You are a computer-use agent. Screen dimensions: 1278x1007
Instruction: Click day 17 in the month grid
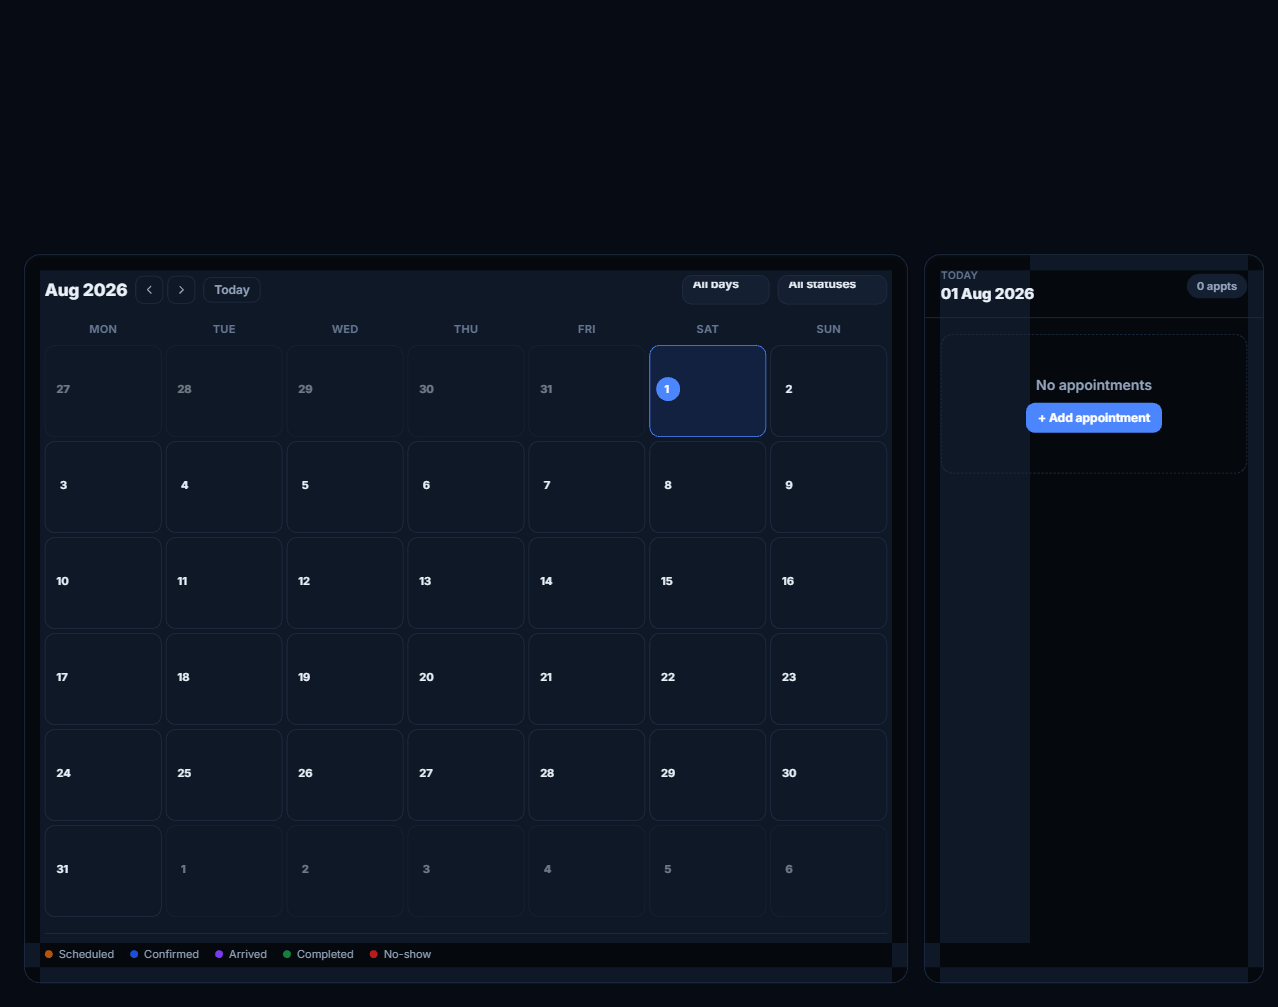click(x=103, y=679)
